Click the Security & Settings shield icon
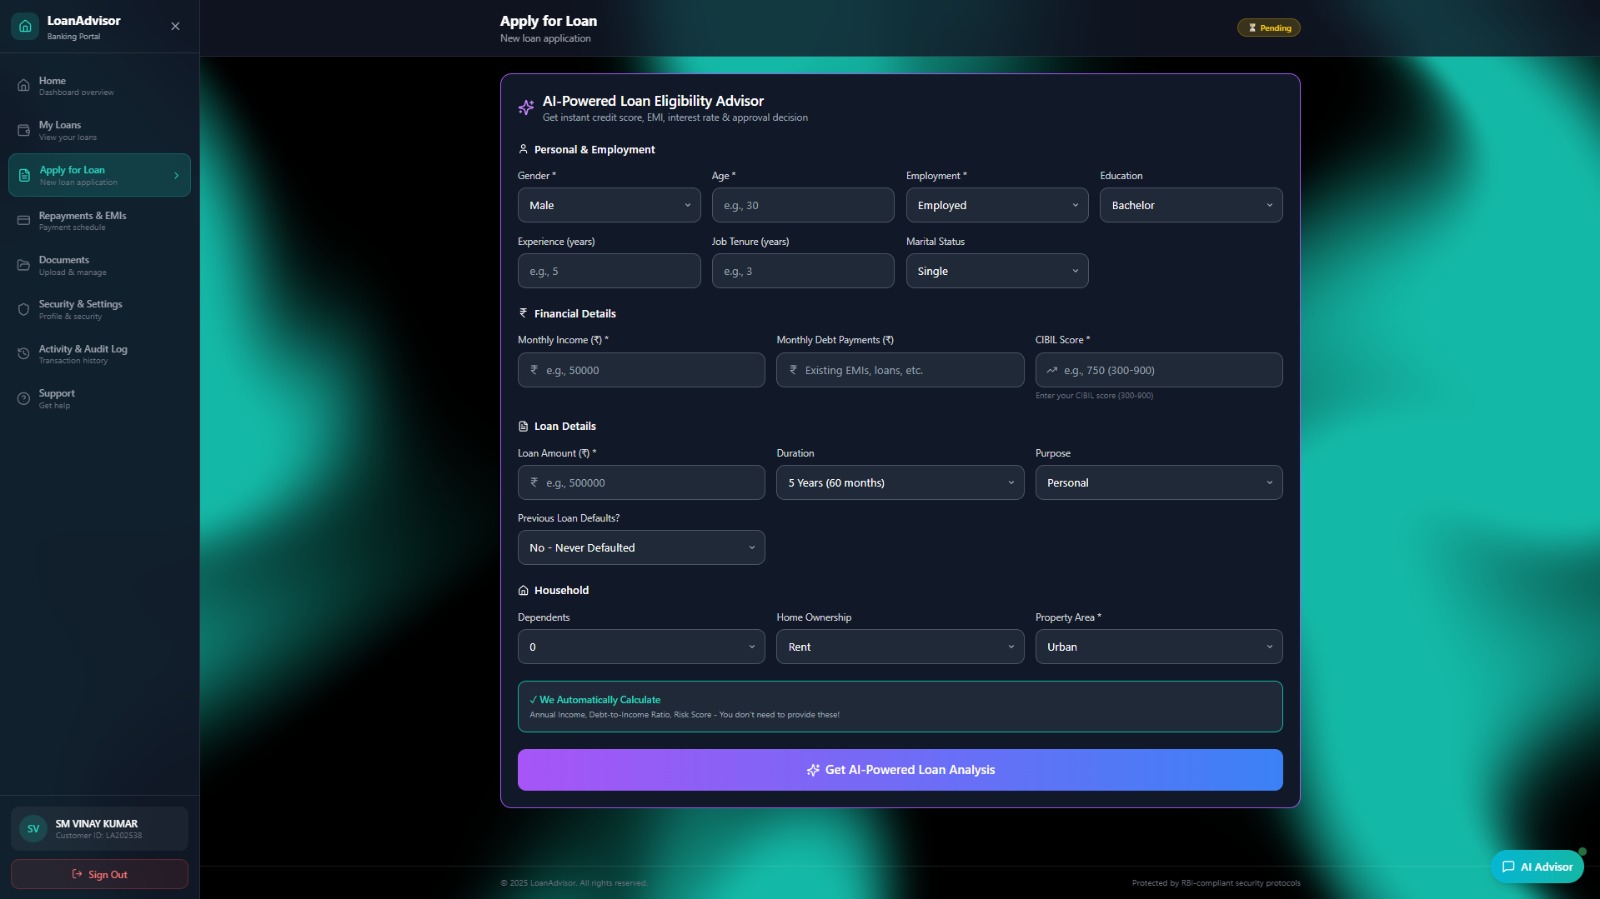Screen dimensions: 1600x899 [23, 309]
